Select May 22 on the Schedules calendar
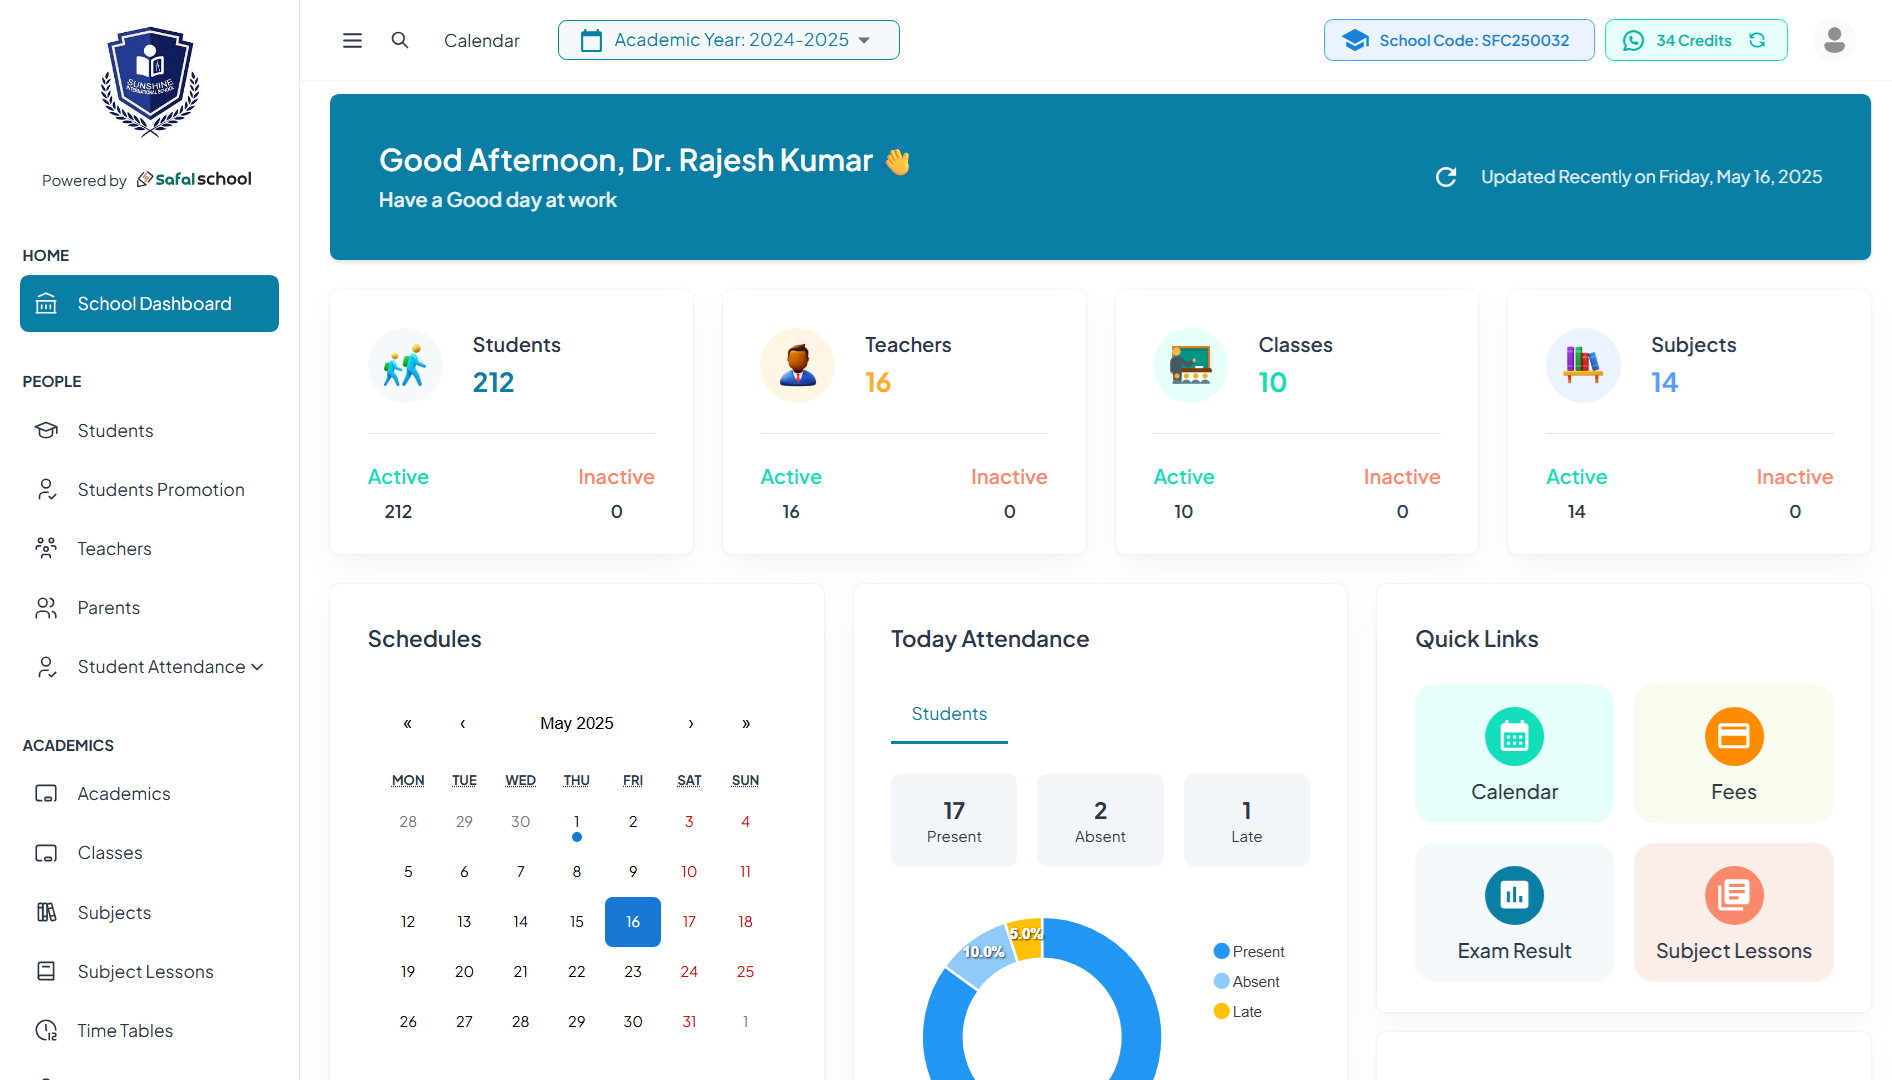This screenshot has width=1892, height=1080. 576,971
